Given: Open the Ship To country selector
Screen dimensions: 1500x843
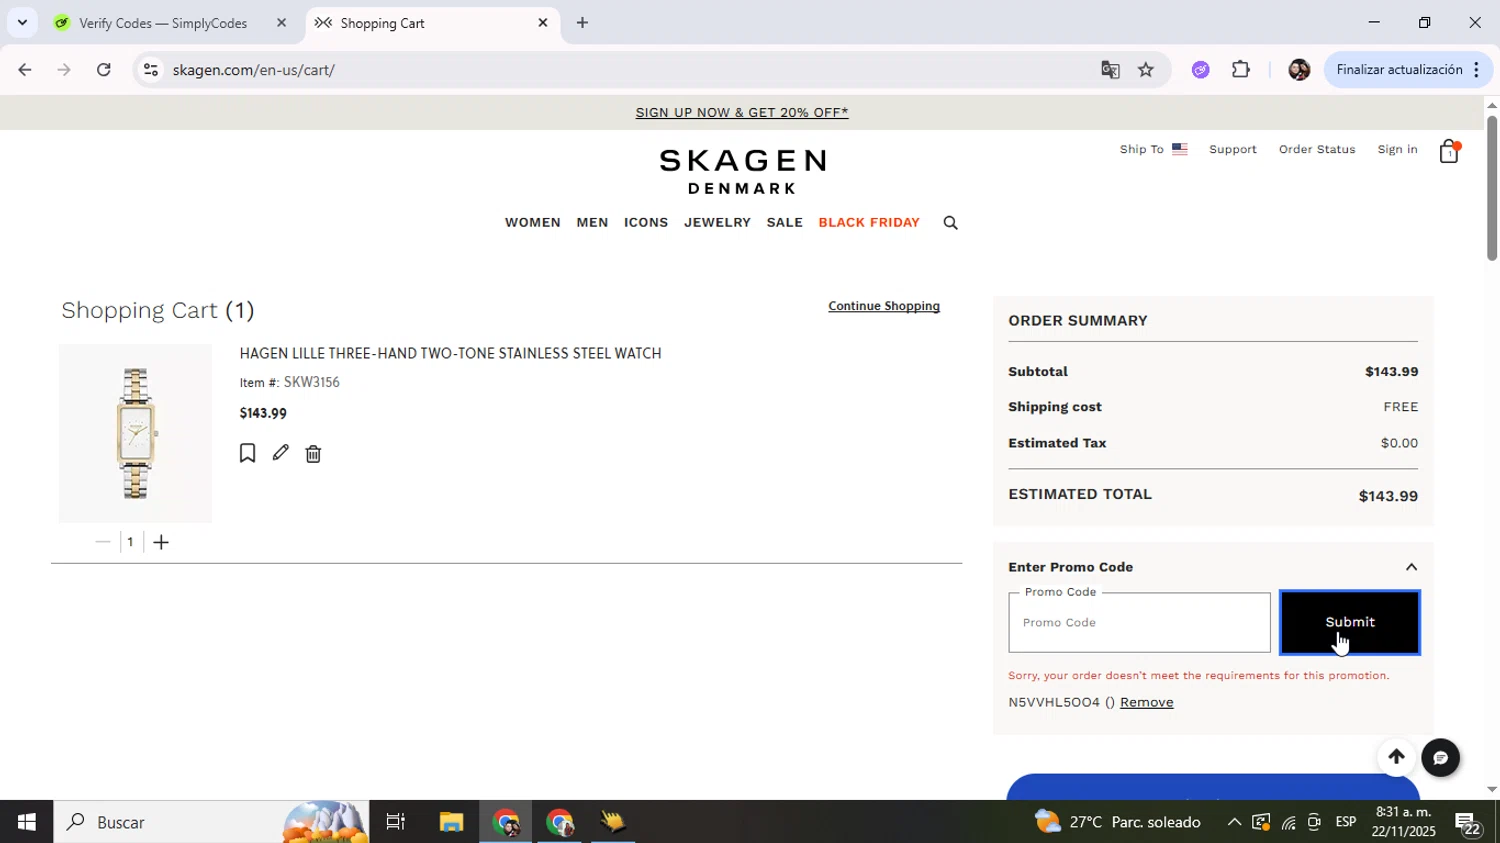Looking at the screenshot, I should [x=1153, y=149].
